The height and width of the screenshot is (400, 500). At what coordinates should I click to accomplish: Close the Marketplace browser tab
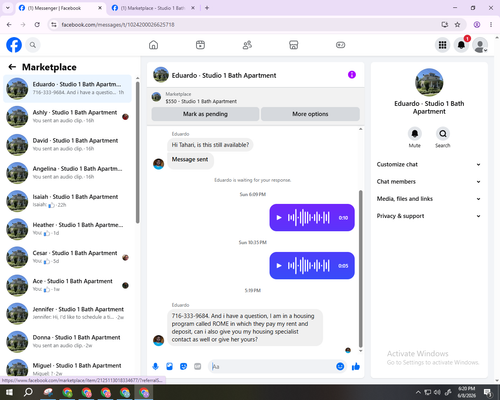tap(193, 8)
